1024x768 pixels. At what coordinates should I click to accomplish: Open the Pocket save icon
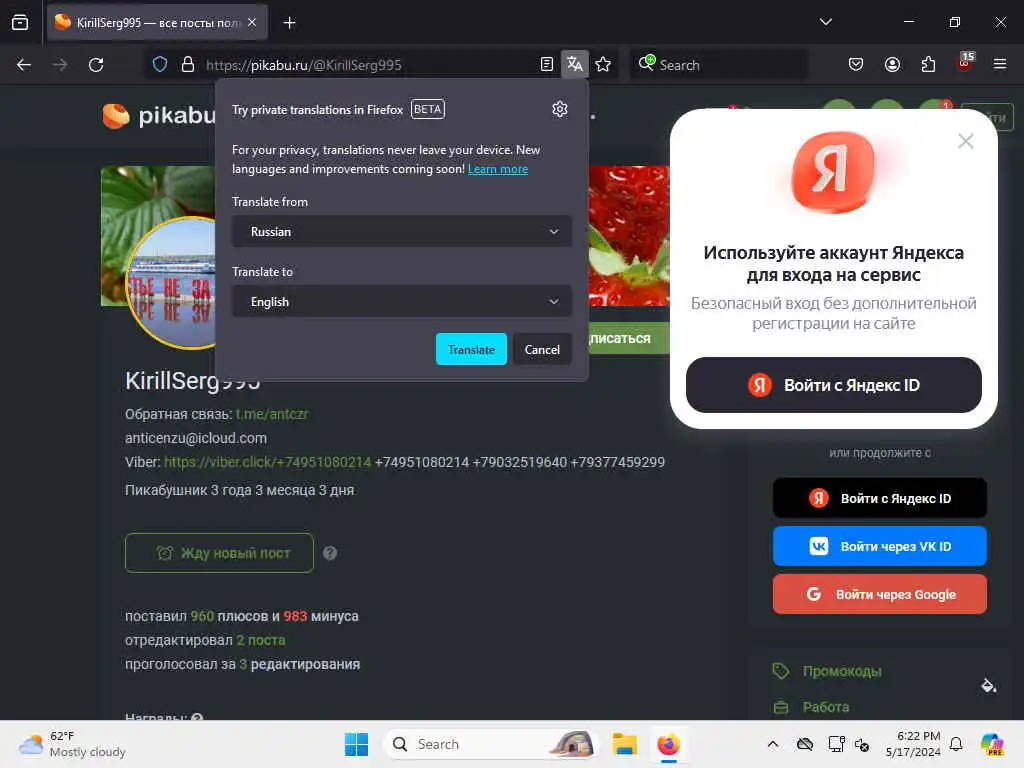pyautogui.click(x=856, y=64)
